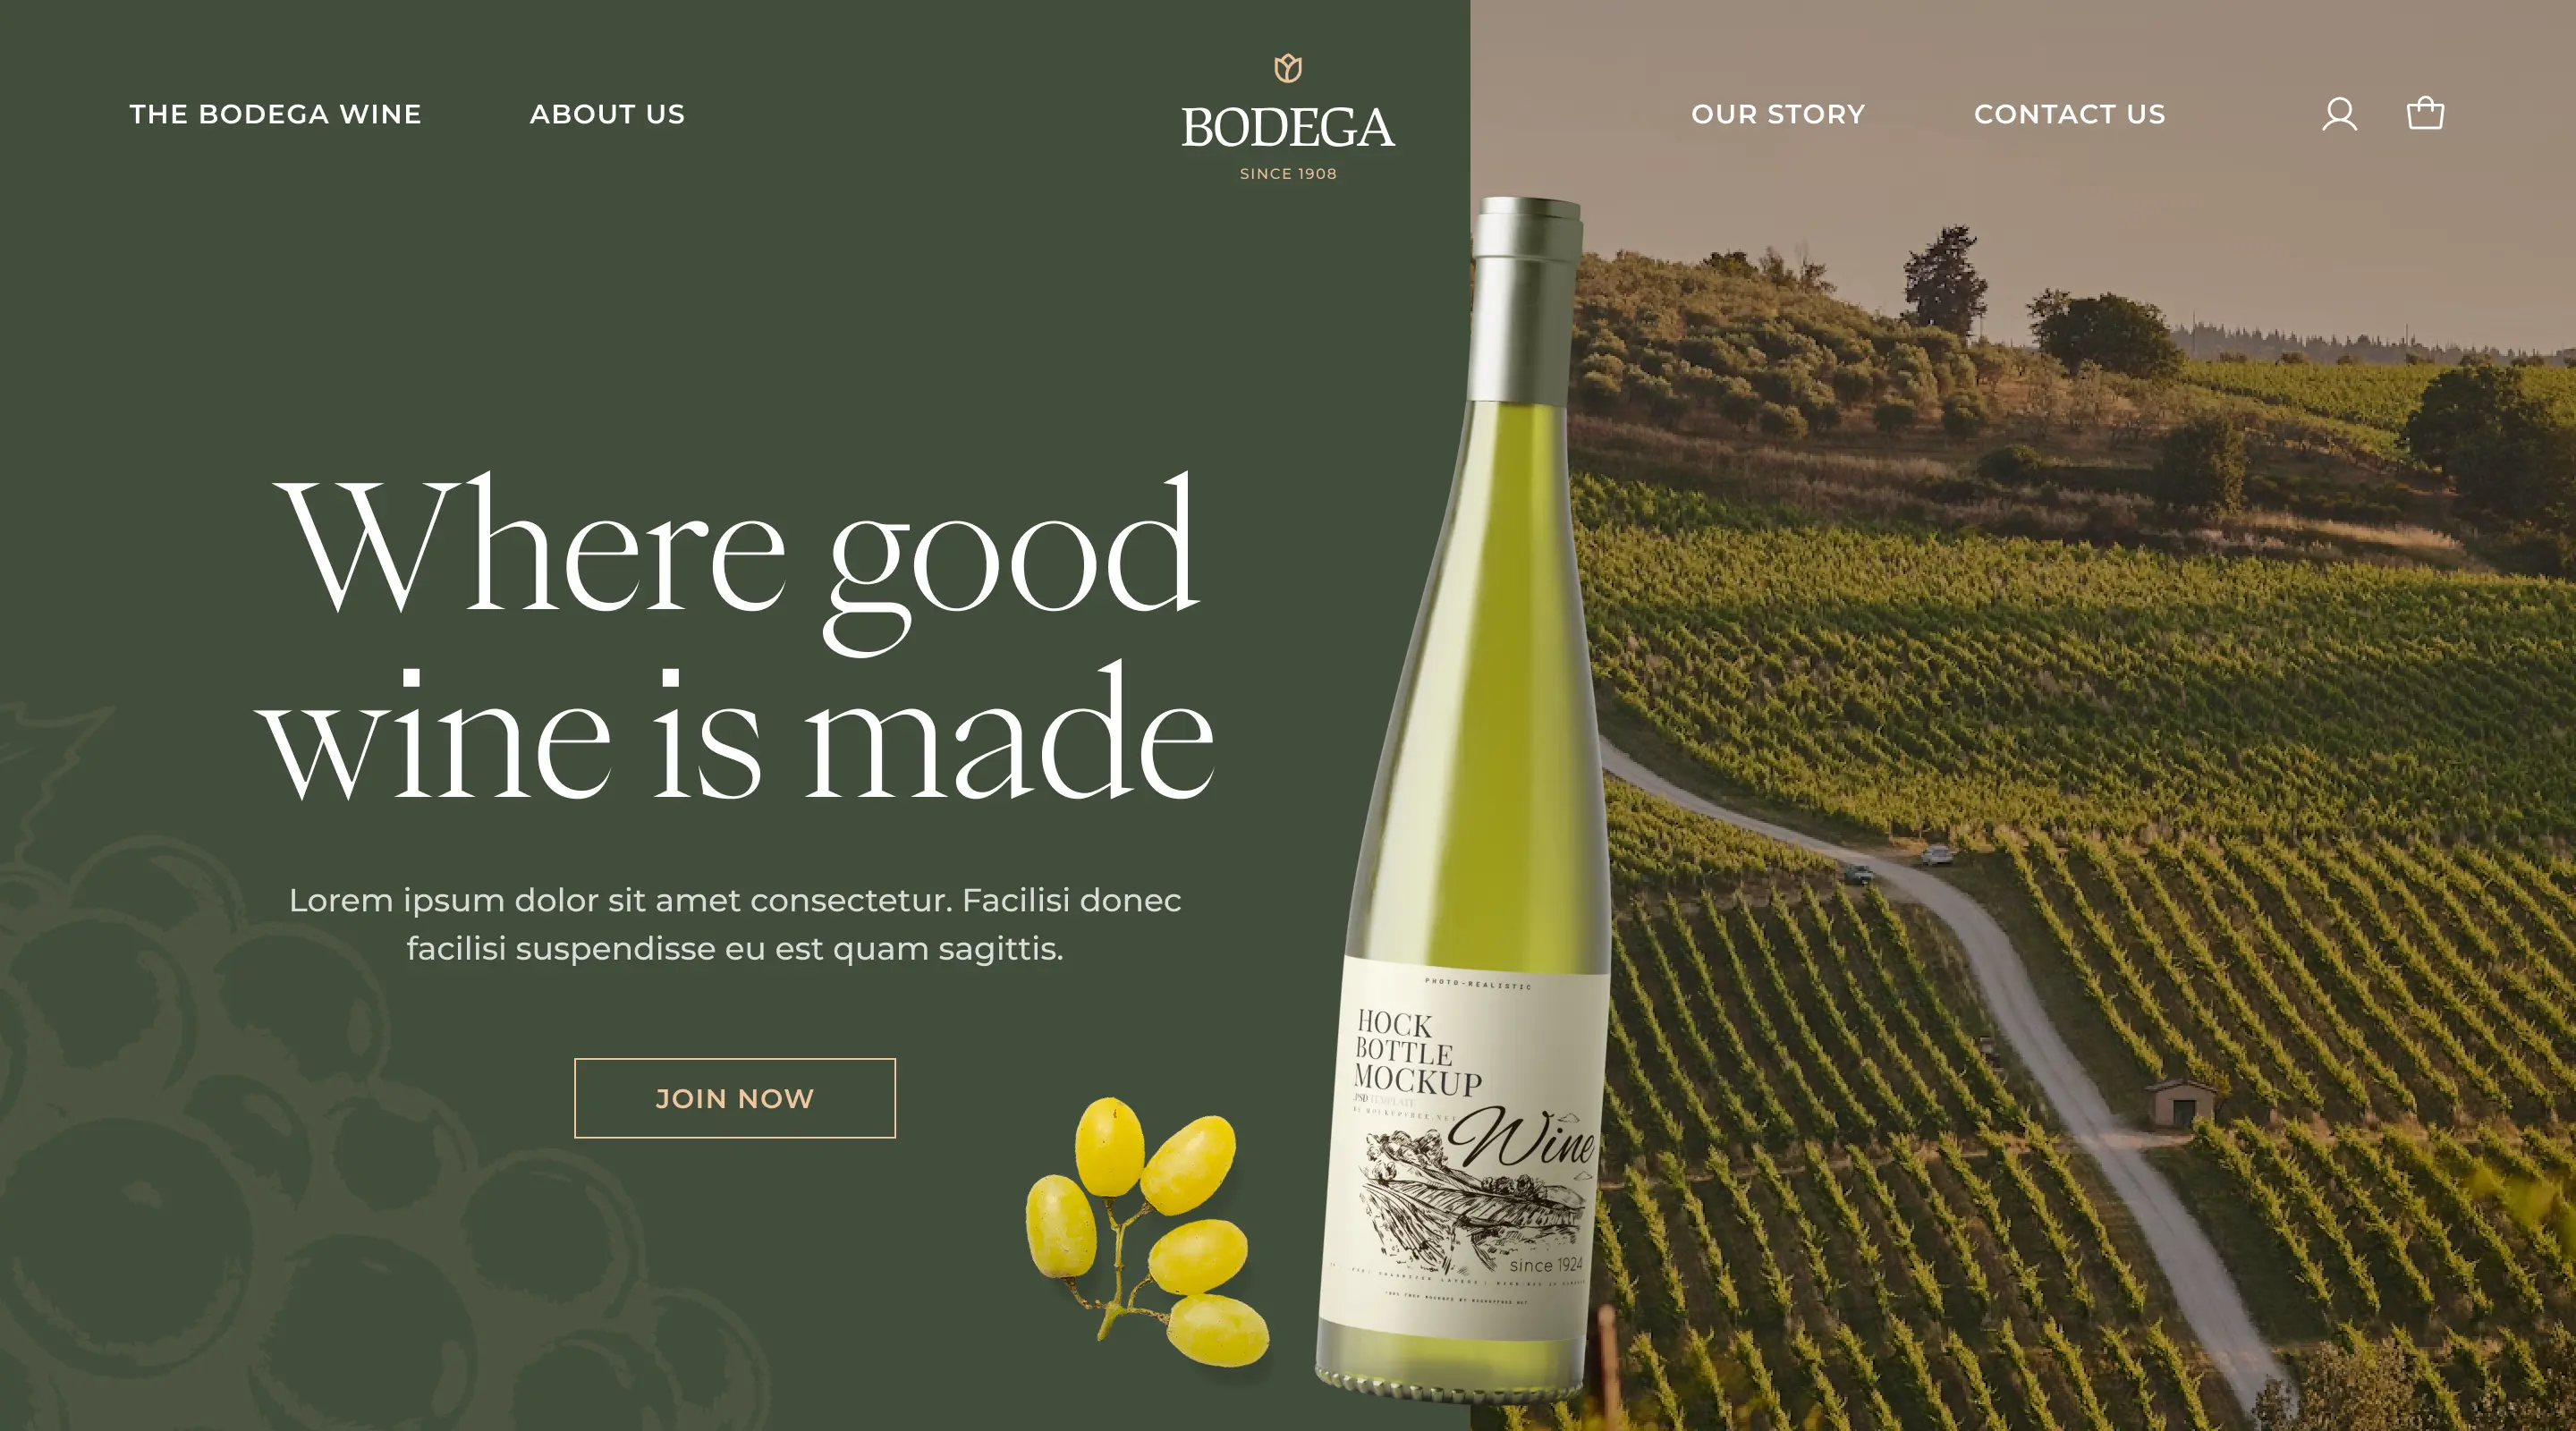The width and height of the screenshot is (2576, 1431).
Task: Click the yellow grapes cluster image
Action: 1147,1231
